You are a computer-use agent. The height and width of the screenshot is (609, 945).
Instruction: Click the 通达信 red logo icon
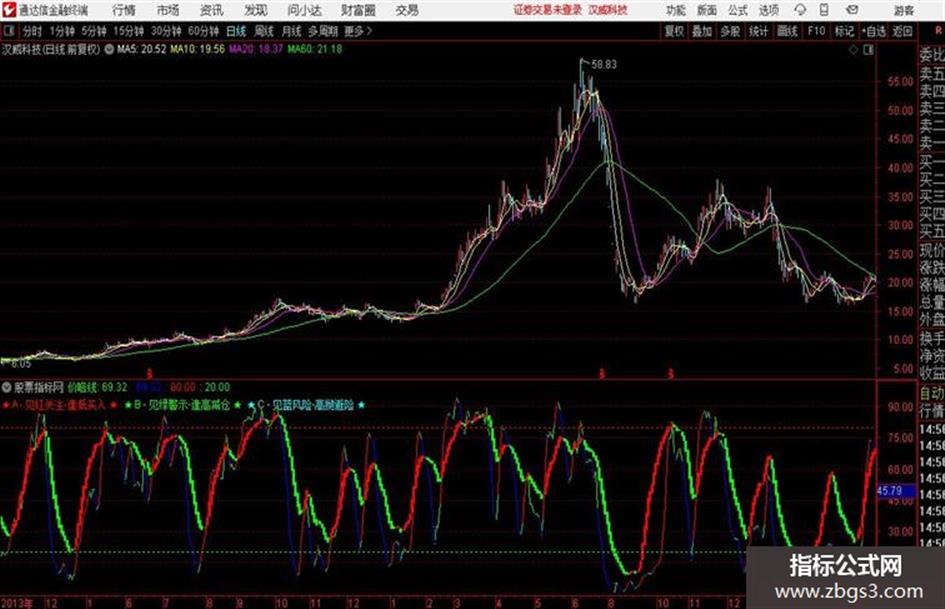coord(9,10)
